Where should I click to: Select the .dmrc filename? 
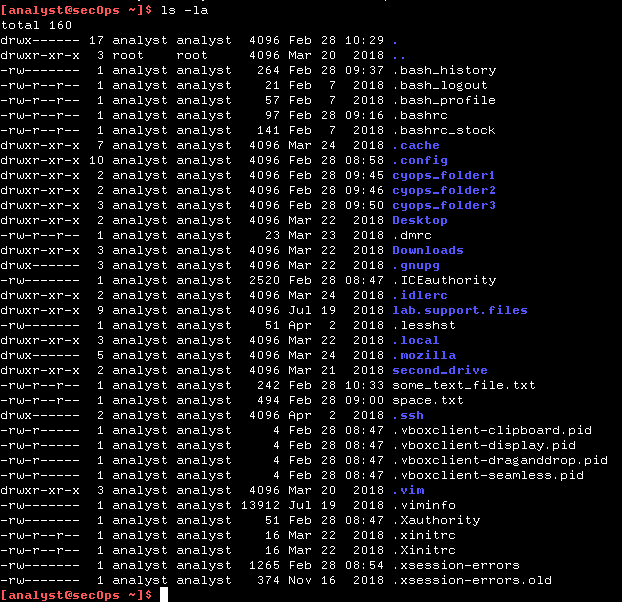[x=412, y=235]
